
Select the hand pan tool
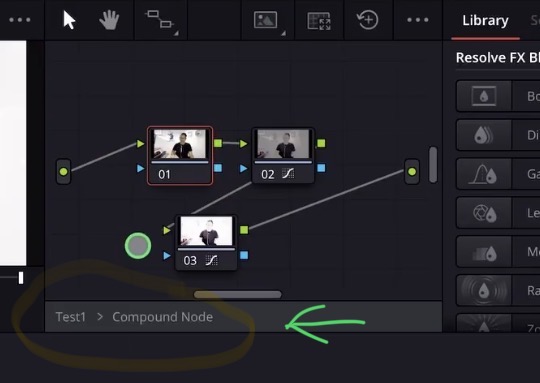click(x=109, y=20)
